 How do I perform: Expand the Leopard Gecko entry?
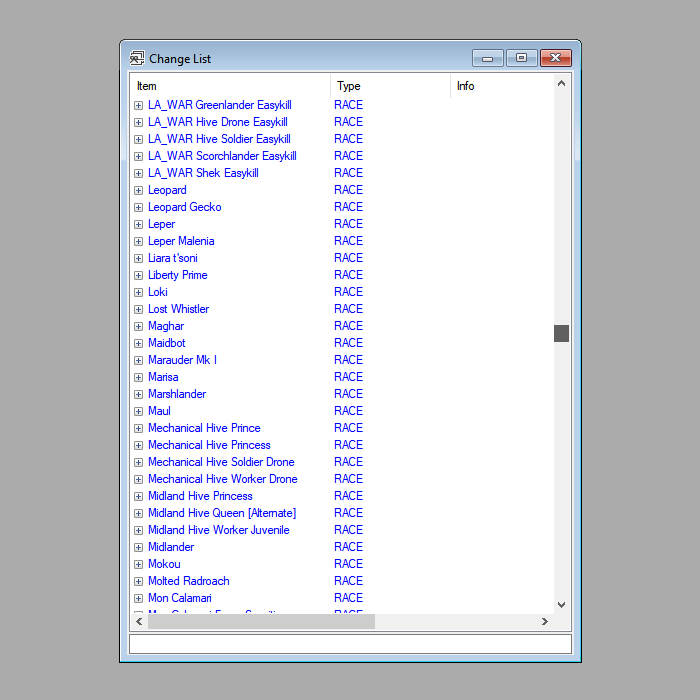[138, 208]
